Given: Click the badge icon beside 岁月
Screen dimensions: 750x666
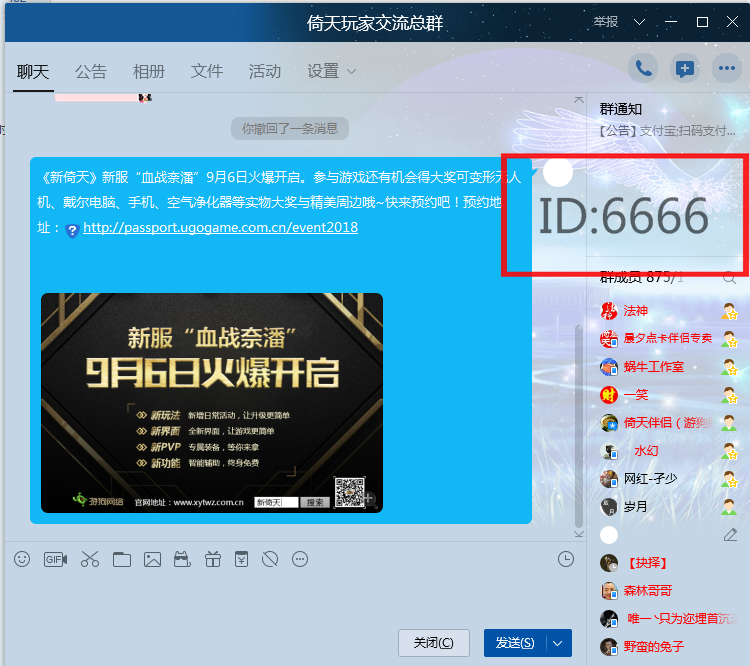Looking at the screenshot, I should (729, 507).
